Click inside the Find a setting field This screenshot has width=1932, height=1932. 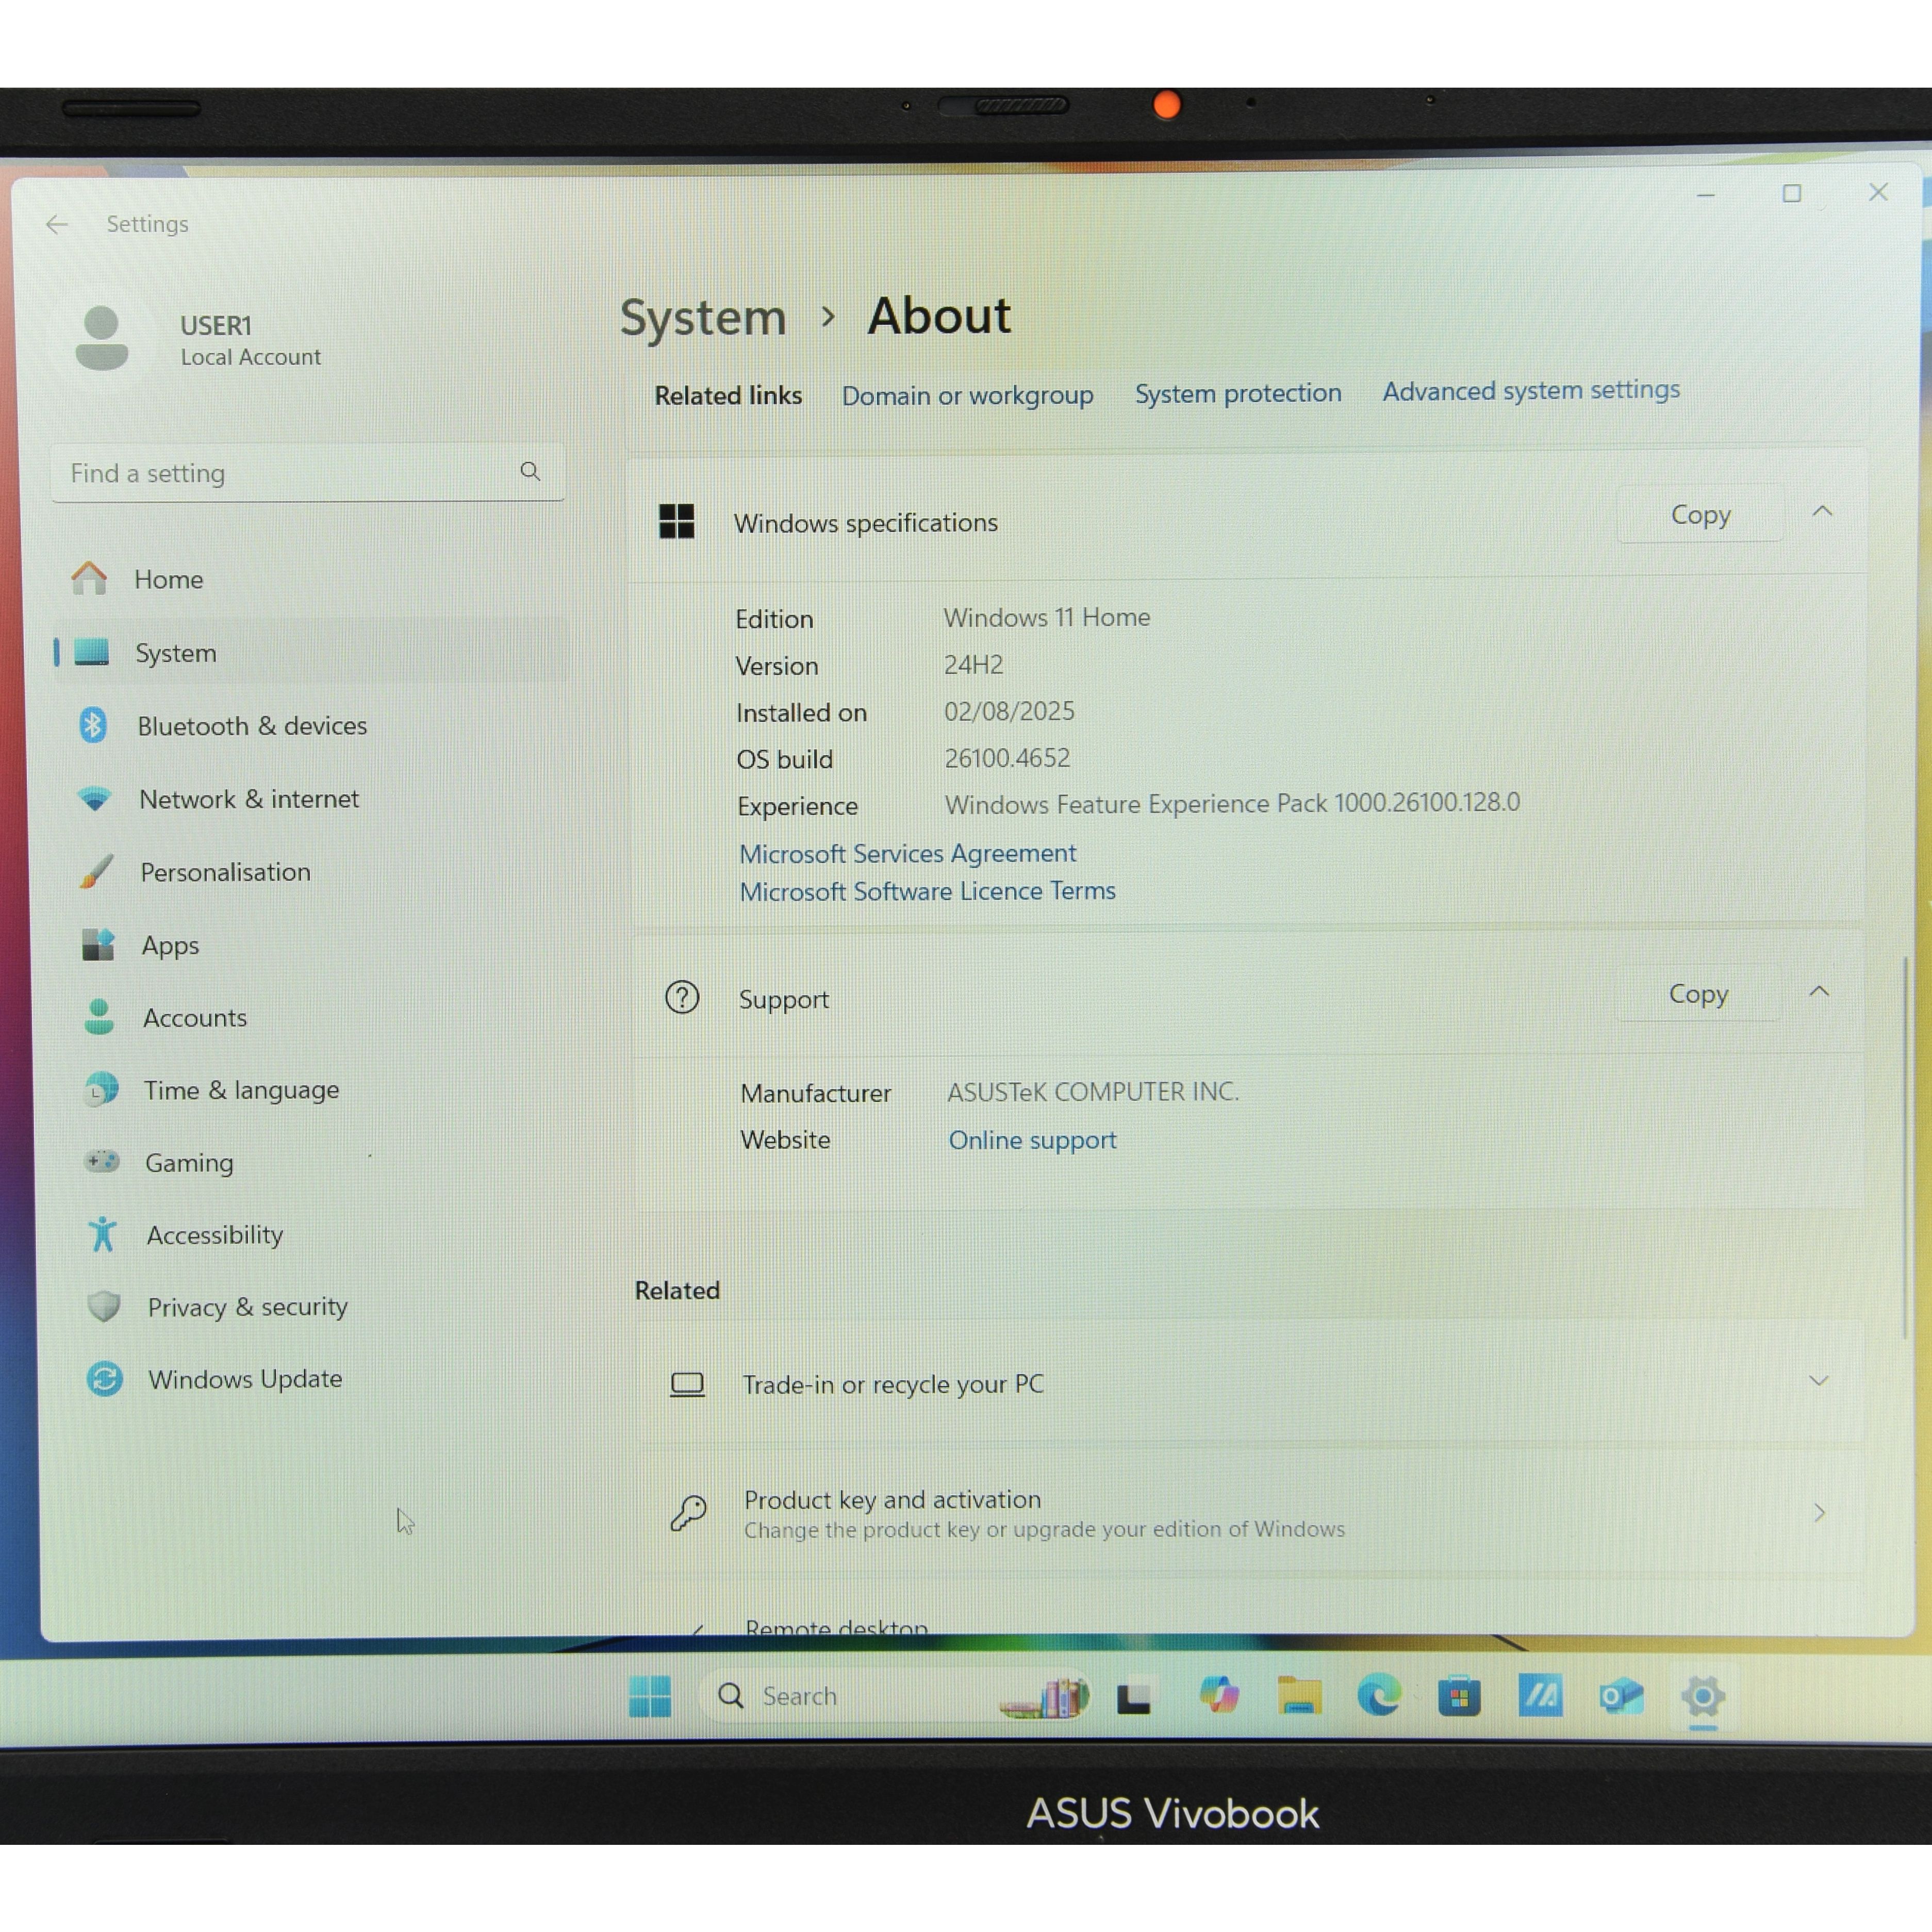(307, 472)
